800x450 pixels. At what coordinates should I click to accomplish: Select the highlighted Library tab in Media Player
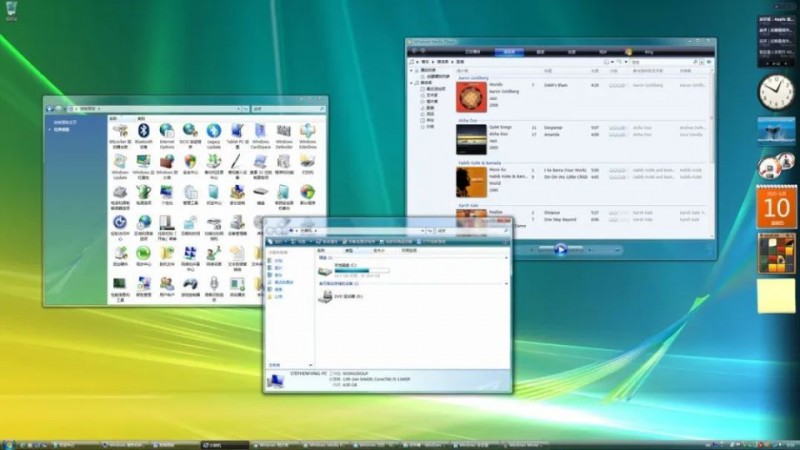[509, 50]
